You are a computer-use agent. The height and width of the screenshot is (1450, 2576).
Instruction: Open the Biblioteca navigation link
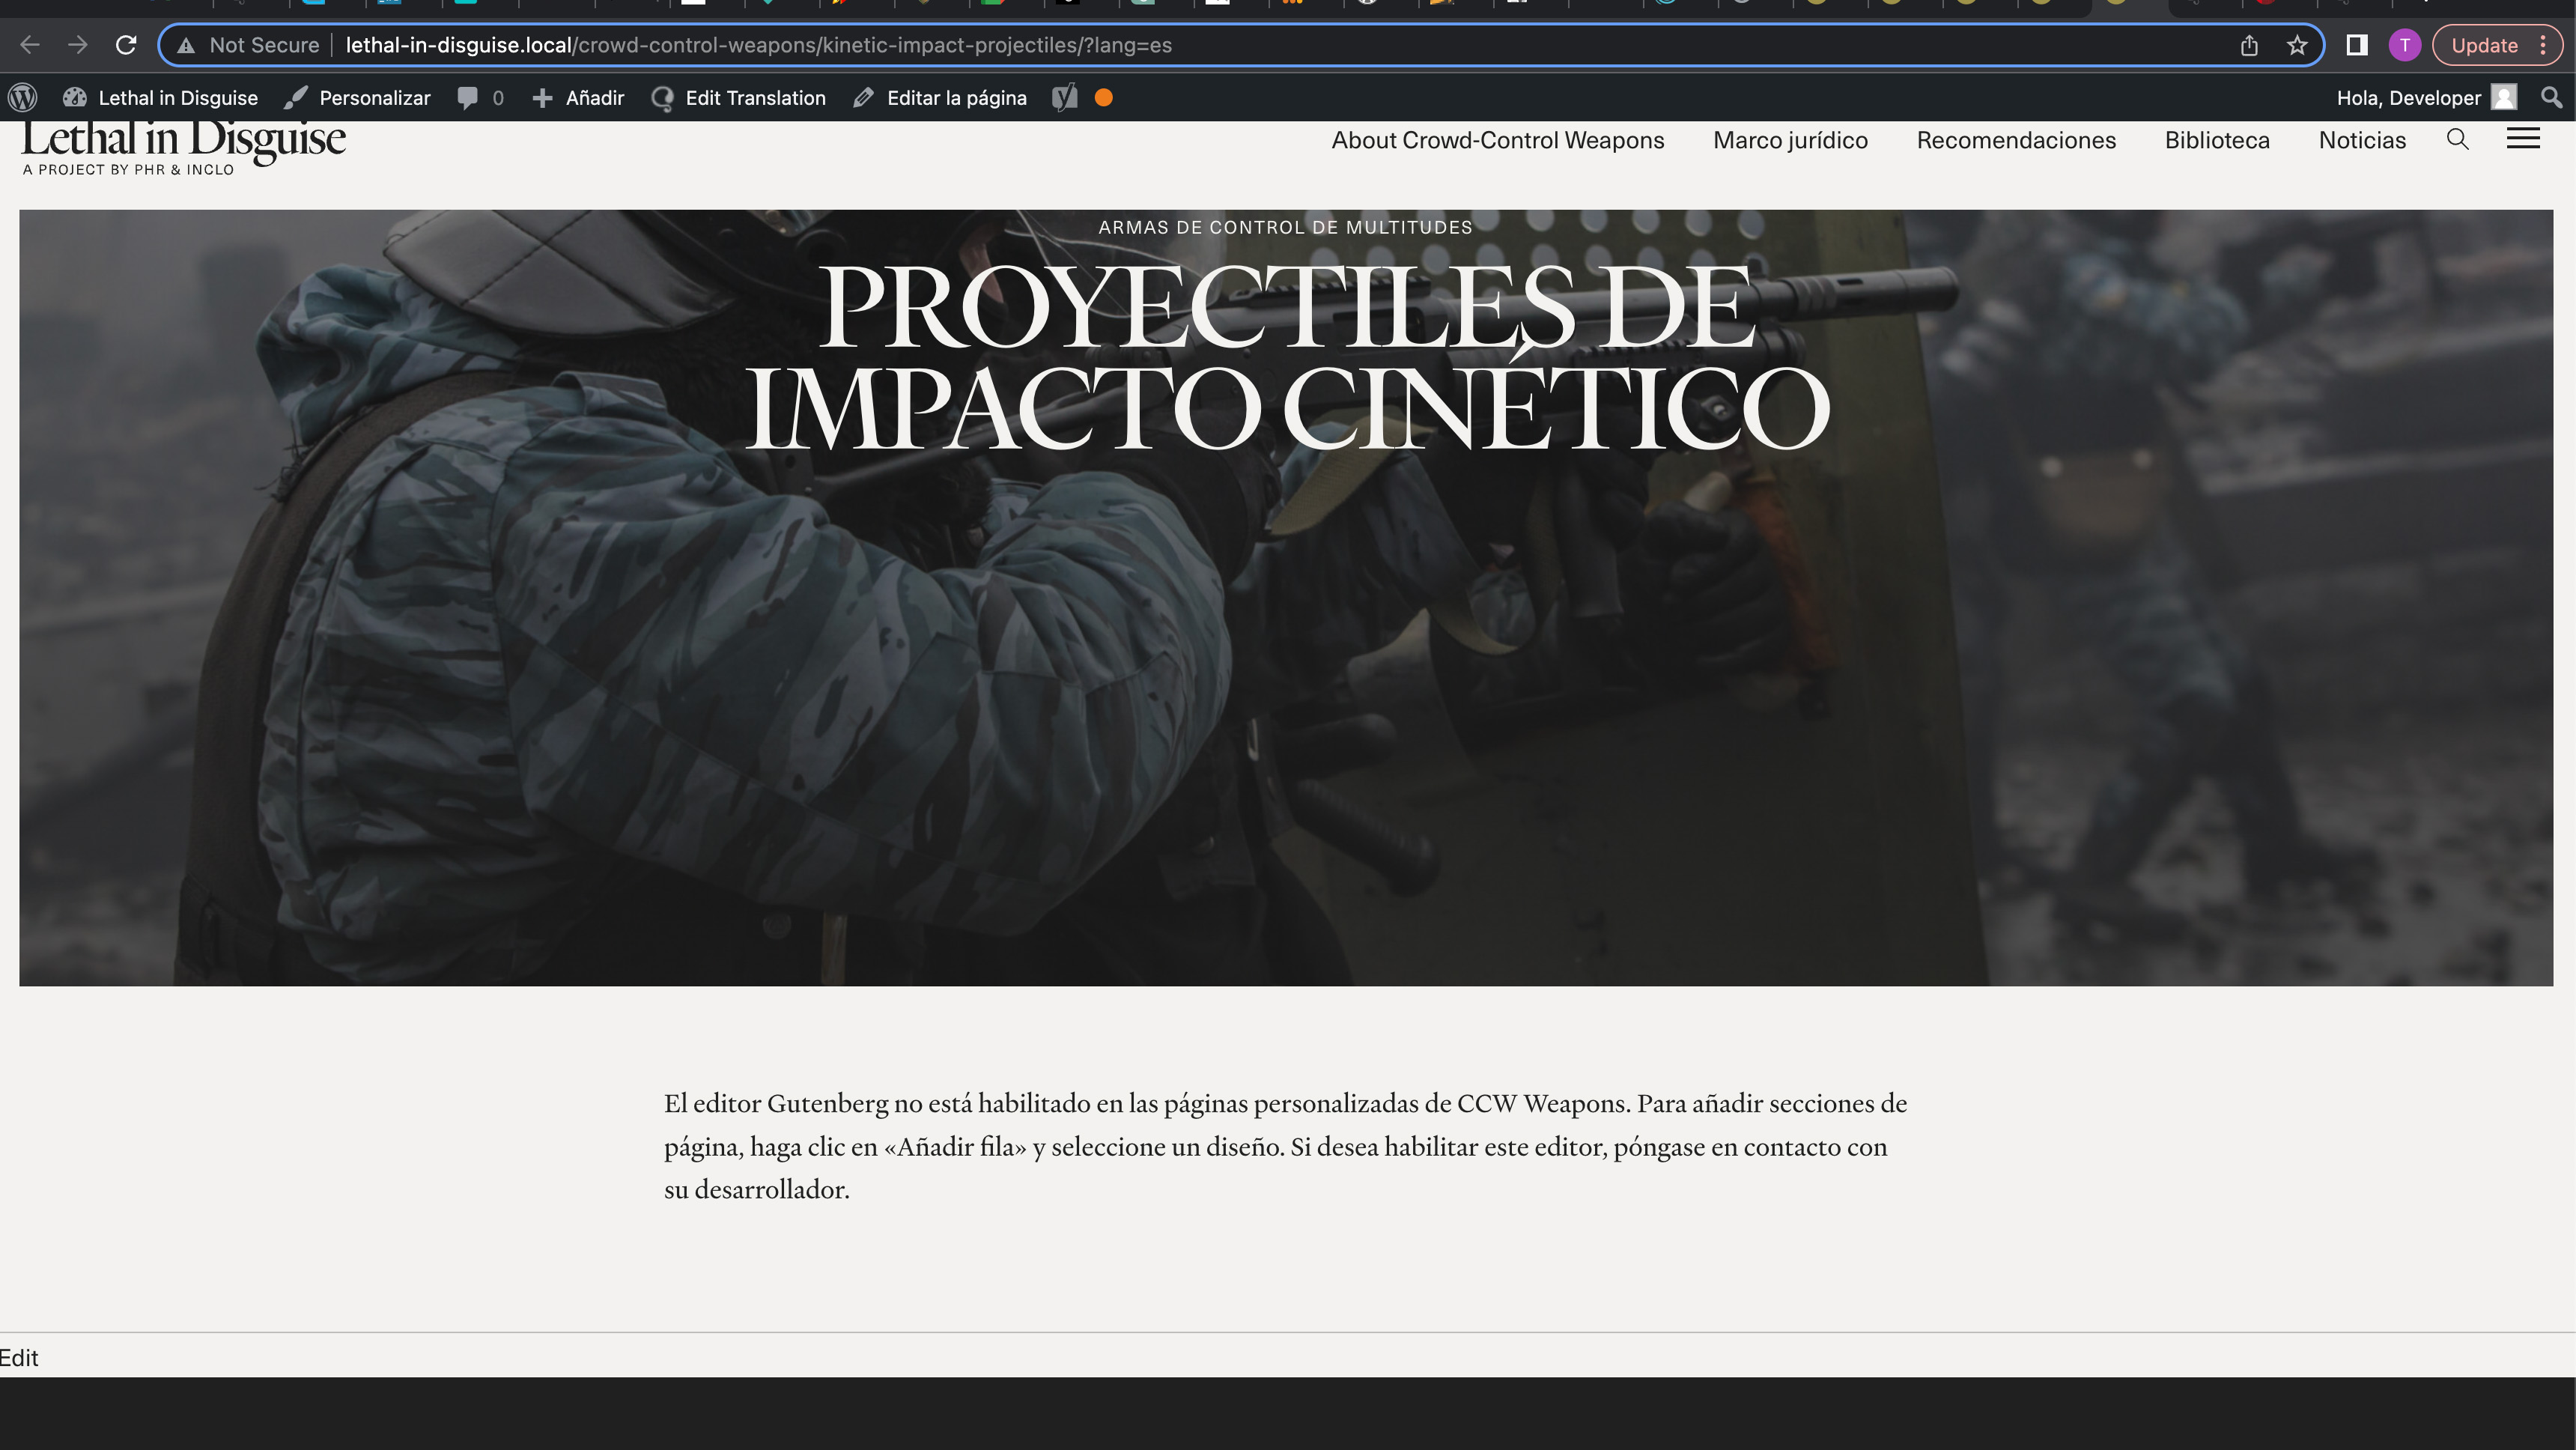[2217, 140]
